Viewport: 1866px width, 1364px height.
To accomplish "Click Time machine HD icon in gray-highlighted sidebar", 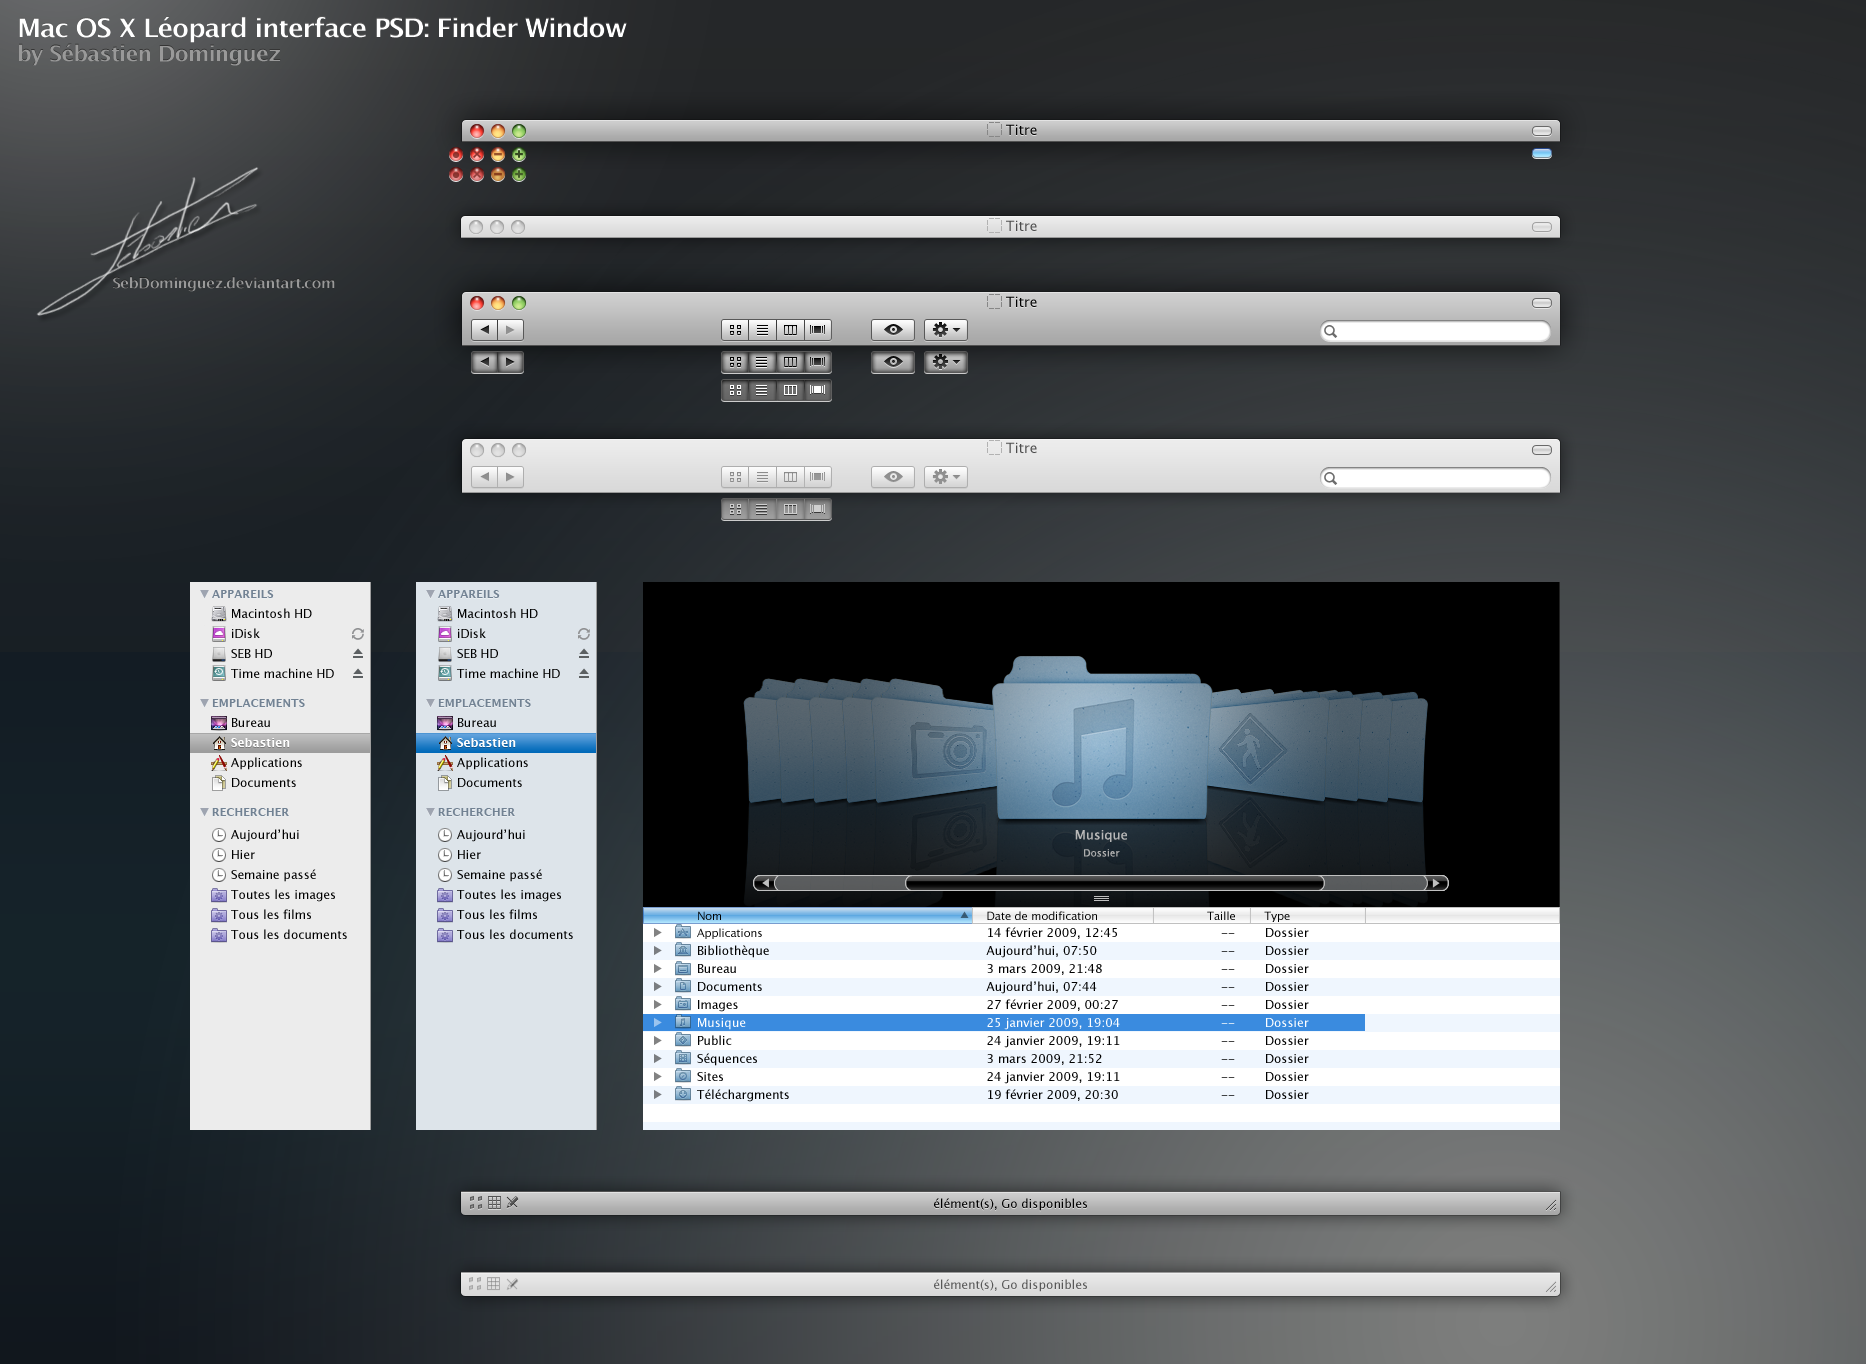I will pos(219,674).
